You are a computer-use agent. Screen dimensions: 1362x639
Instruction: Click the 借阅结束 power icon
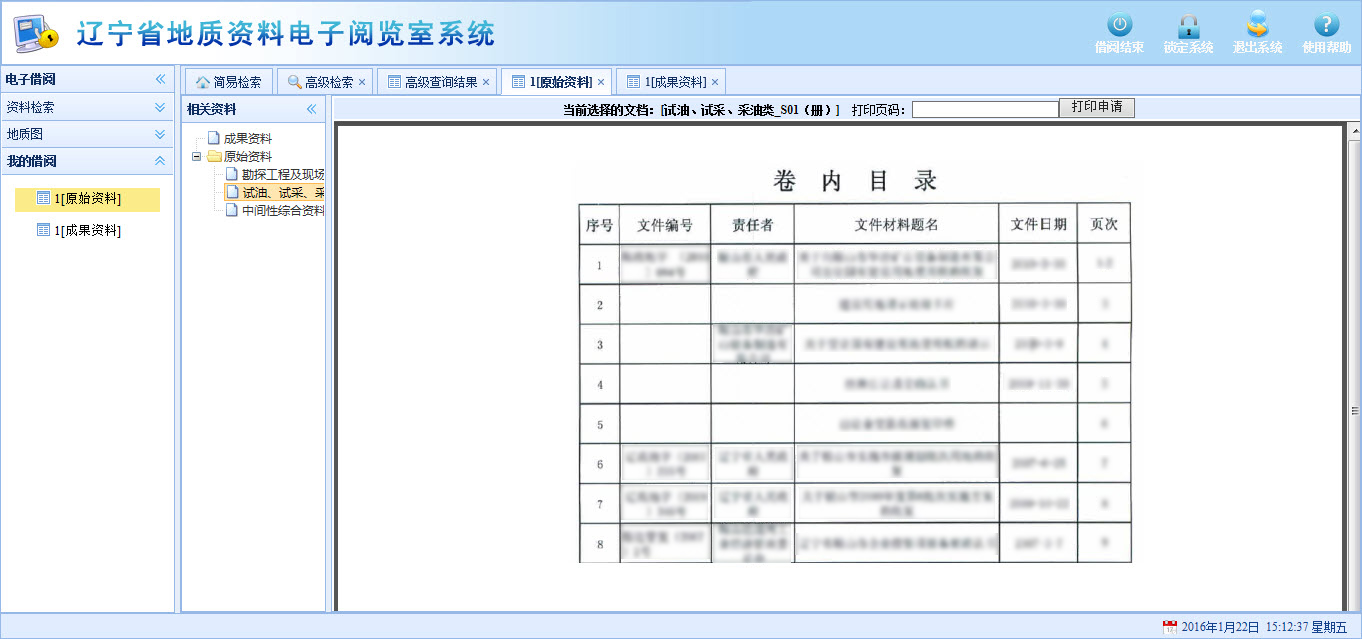[1119, 26]
